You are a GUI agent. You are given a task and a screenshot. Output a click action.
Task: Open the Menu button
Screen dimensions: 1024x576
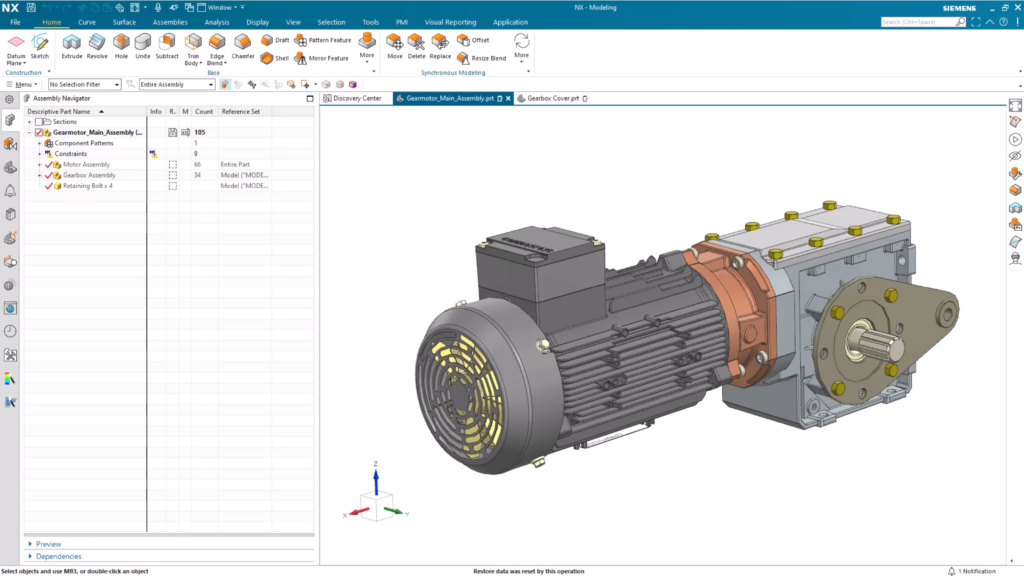pyautogui.click(x=22, y=84)
